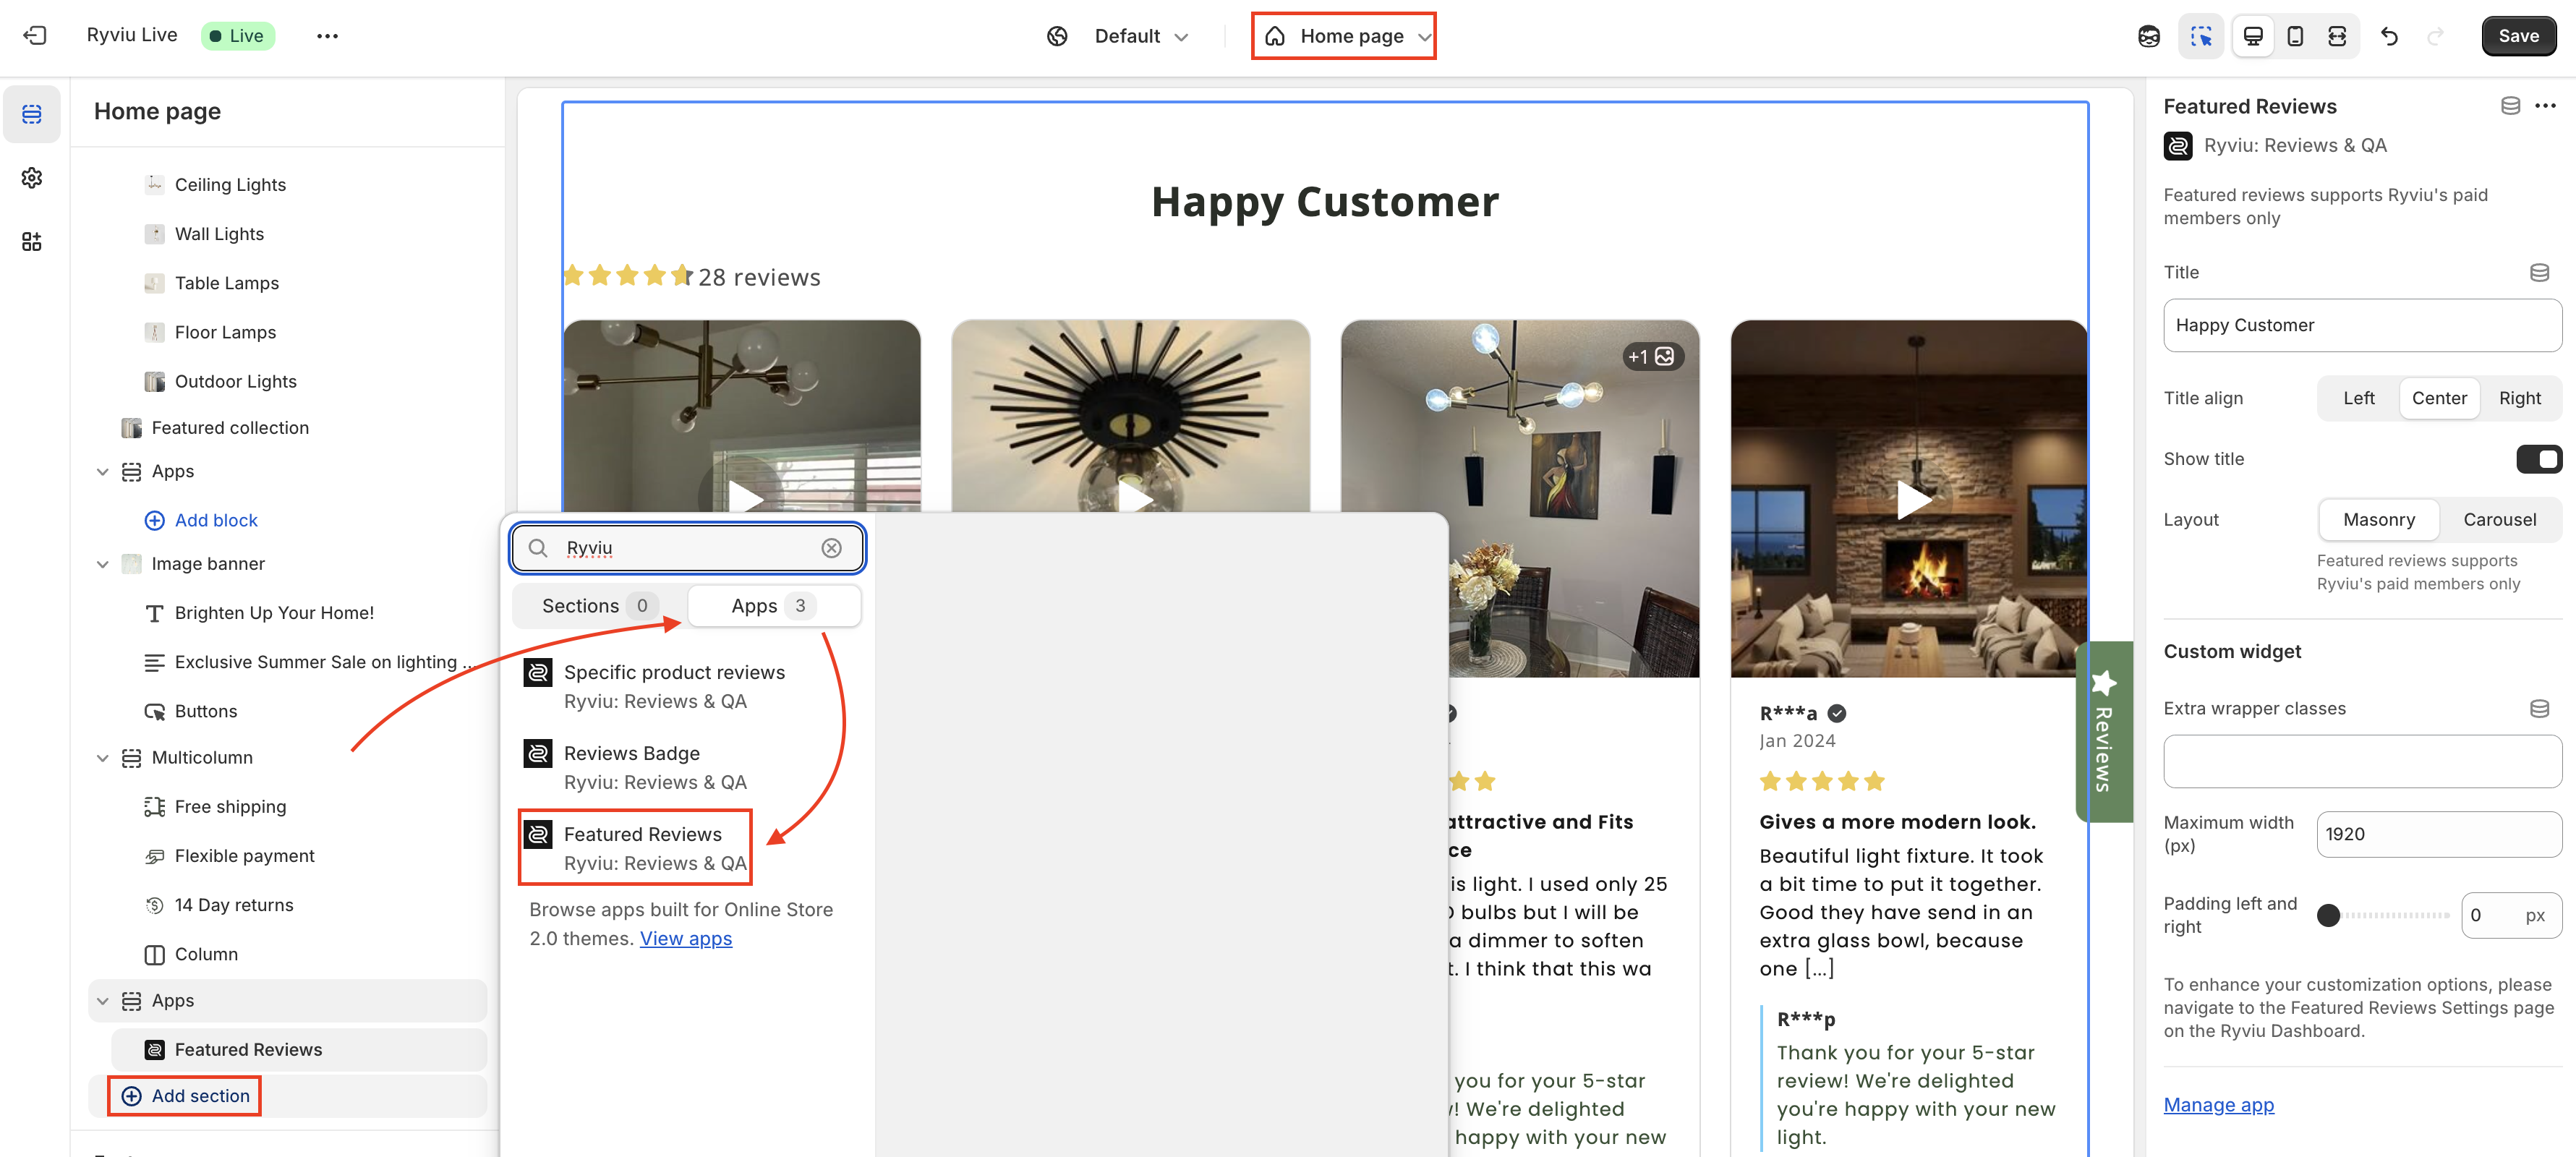Collapse the first Apps section
Screen dimensions: 2576x1157
click(102, 472)
